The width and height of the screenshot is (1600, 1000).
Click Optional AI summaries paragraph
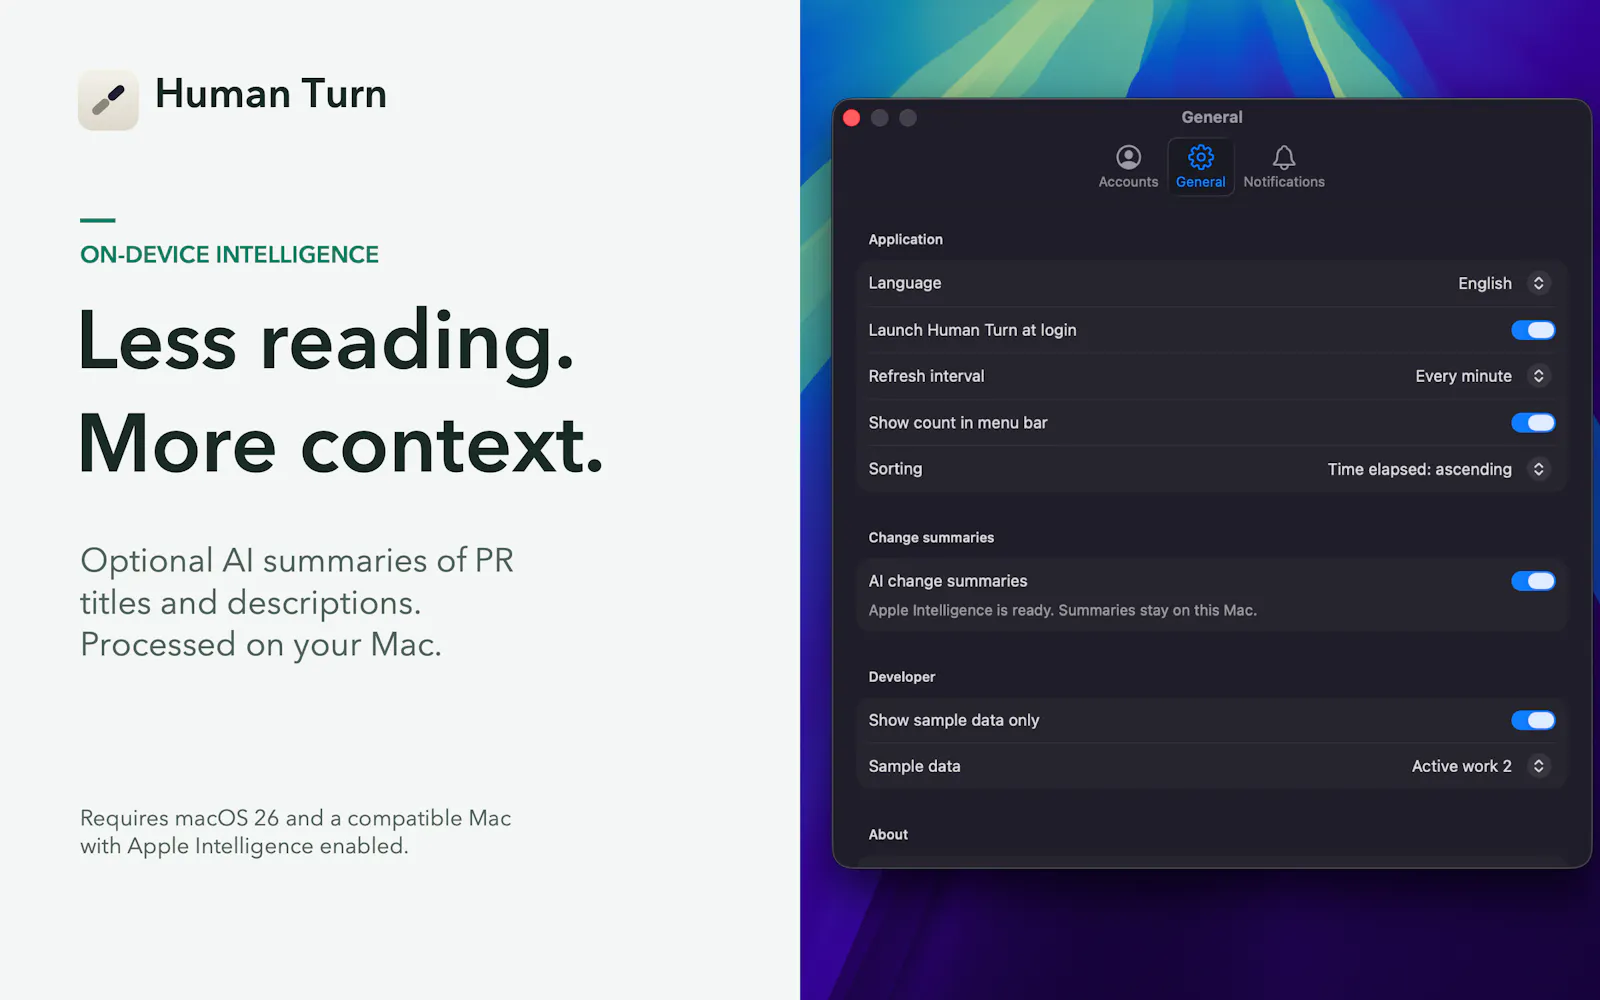point(297,602)
